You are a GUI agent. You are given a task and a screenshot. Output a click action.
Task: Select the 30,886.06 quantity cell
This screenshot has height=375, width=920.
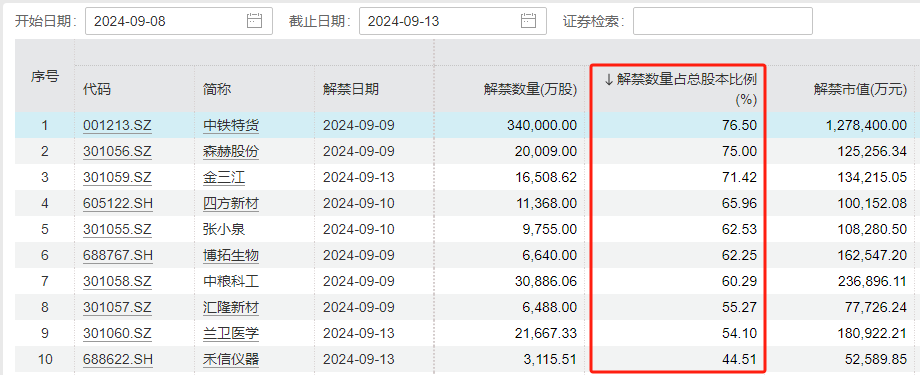[x=547, y=282]
